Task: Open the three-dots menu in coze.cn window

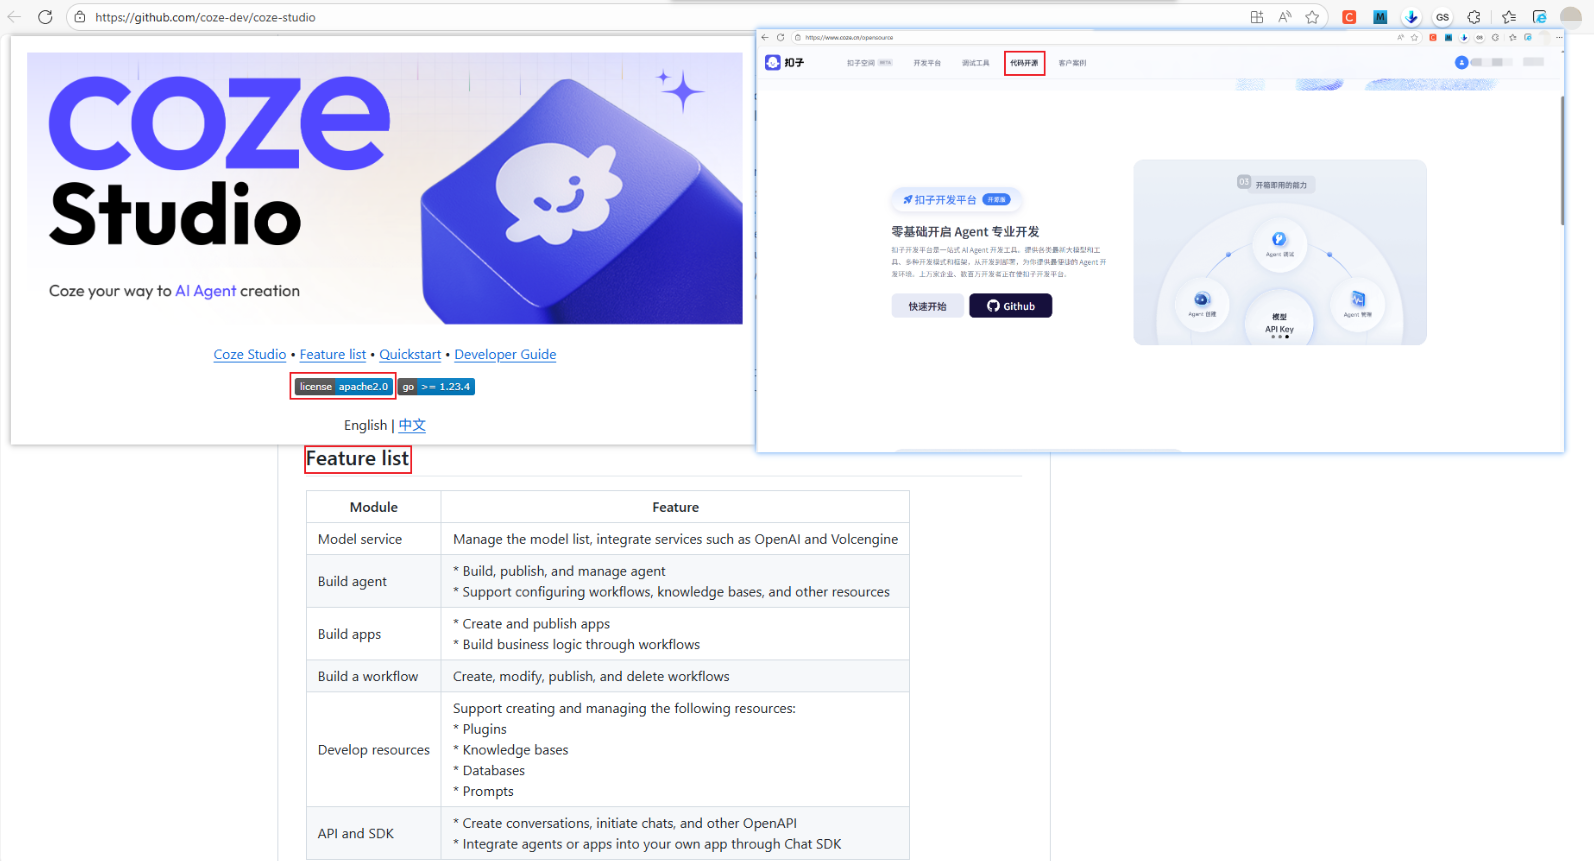Action: (1558, 37)
